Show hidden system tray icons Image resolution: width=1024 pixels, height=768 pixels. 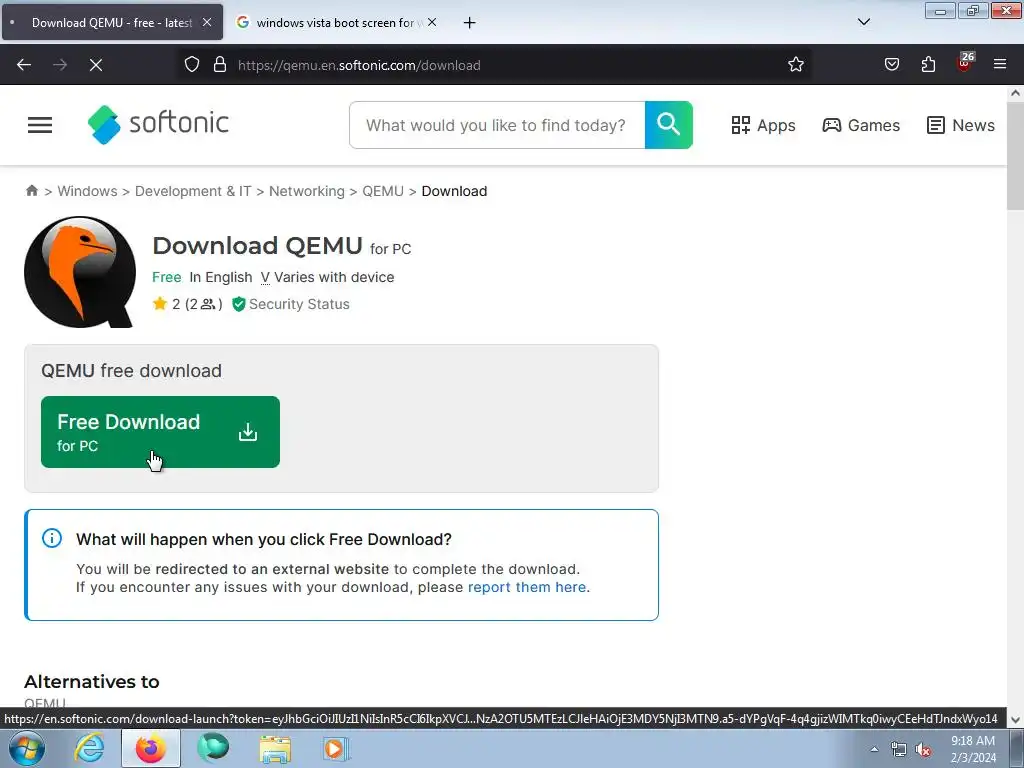click(874, 750)
